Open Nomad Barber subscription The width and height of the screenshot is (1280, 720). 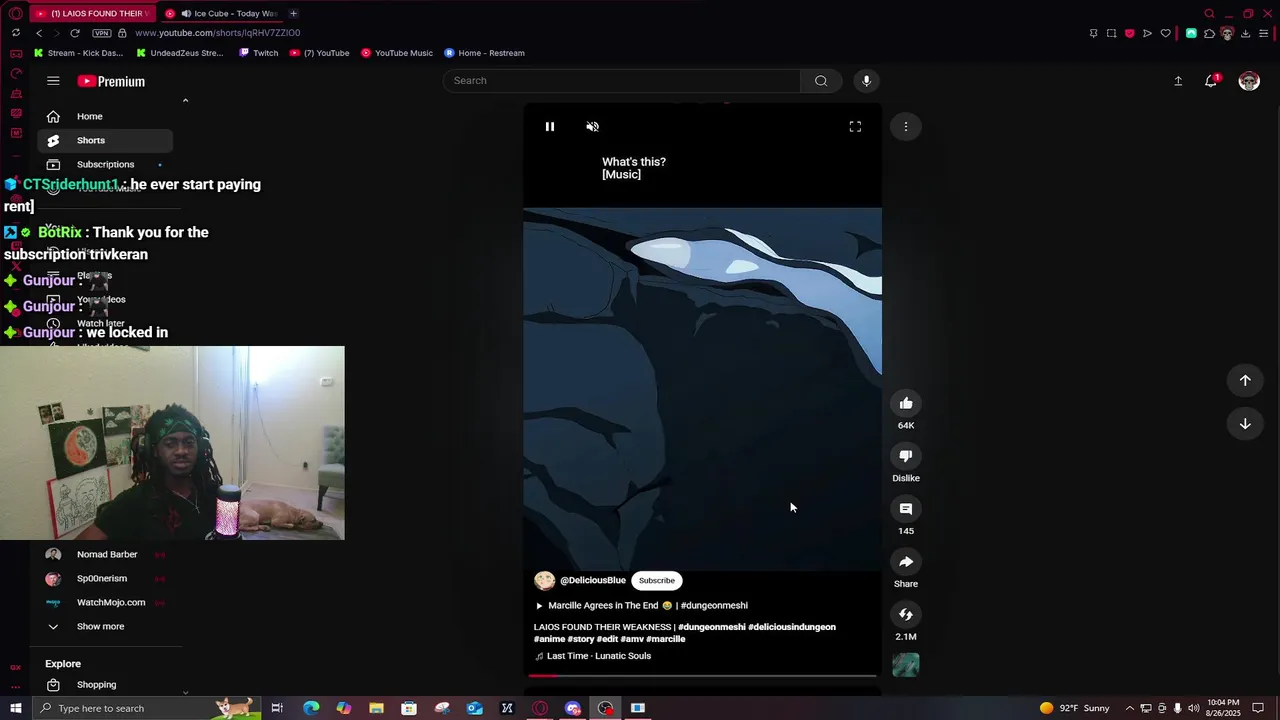click(x=105, y=554)
